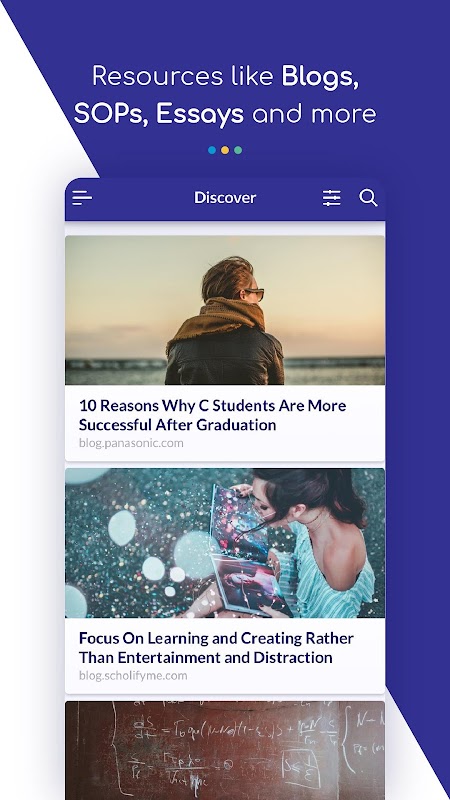Open article '10 Reasons Why C Students' title
This screenshot has height=800, width=450.
(x=212, y=415)
